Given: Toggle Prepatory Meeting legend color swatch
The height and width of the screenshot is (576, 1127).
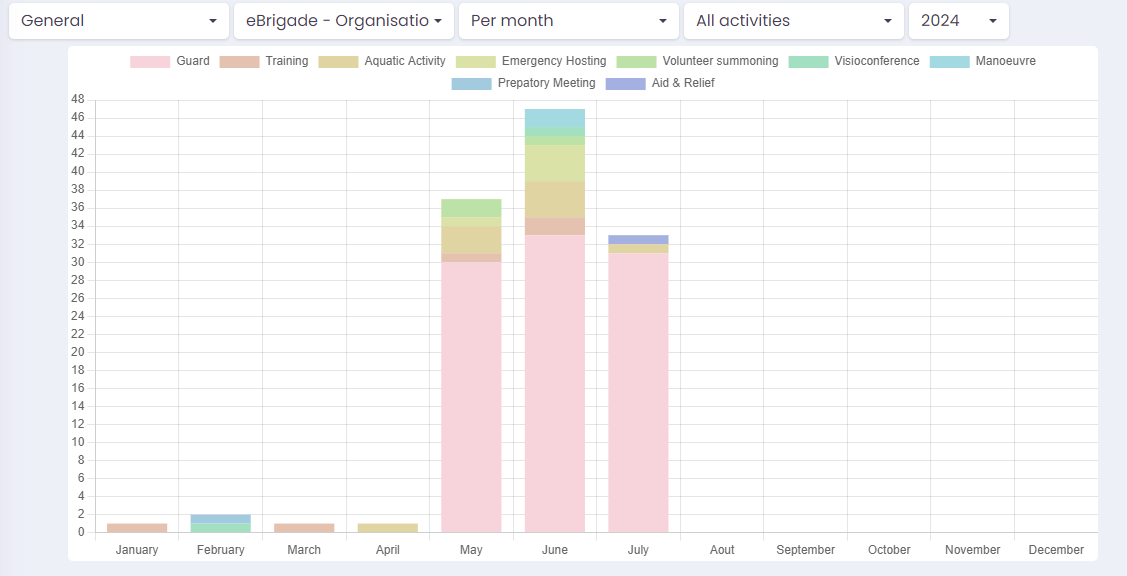Looking at the screenshot, I should [472, 84].
